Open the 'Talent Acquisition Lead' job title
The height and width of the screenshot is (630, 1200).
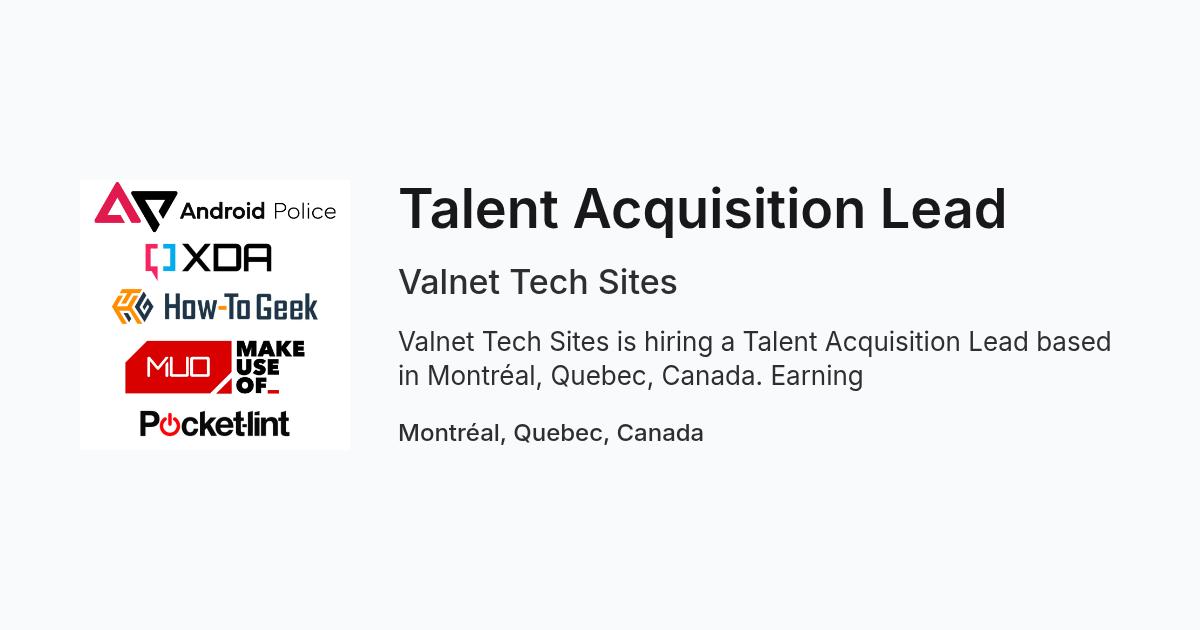pos(702,209)
